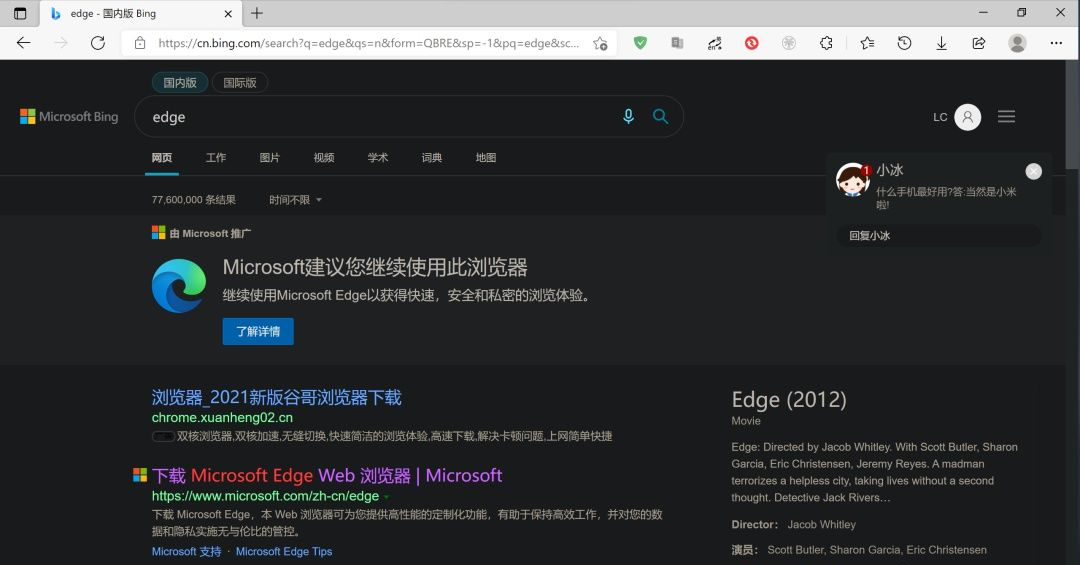1080x565 pixels.
Task: Select the 国内版 Bing version
Action: point(180,83)
